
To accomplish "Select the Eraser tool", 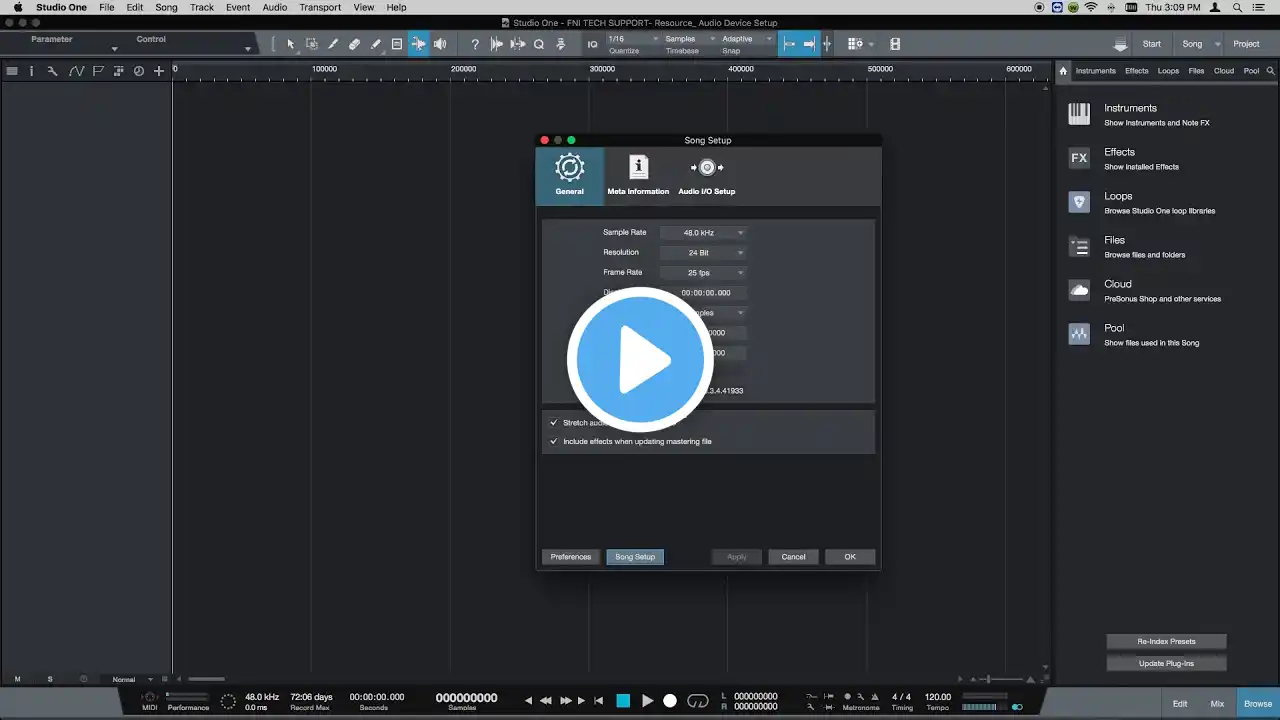I will coord(354,44).
